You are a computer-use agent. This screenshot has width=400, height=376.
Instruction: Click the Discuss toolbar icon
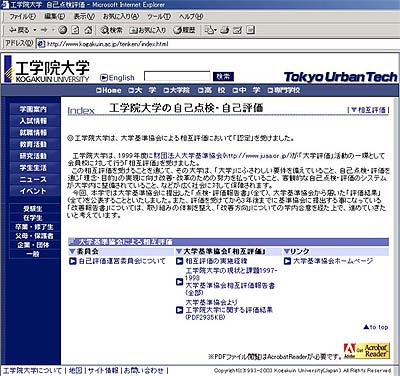pyautogui.click(x=251, y=30)
